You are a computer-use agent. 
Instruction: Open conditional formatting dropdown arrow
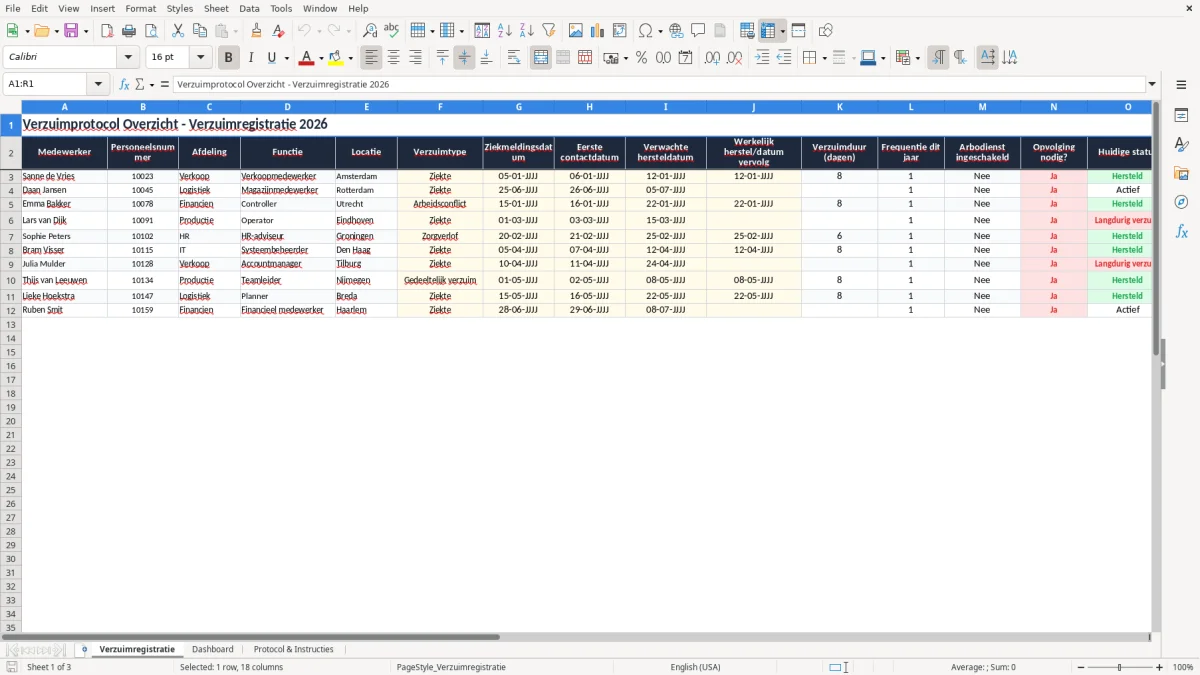tap(917, 58)
